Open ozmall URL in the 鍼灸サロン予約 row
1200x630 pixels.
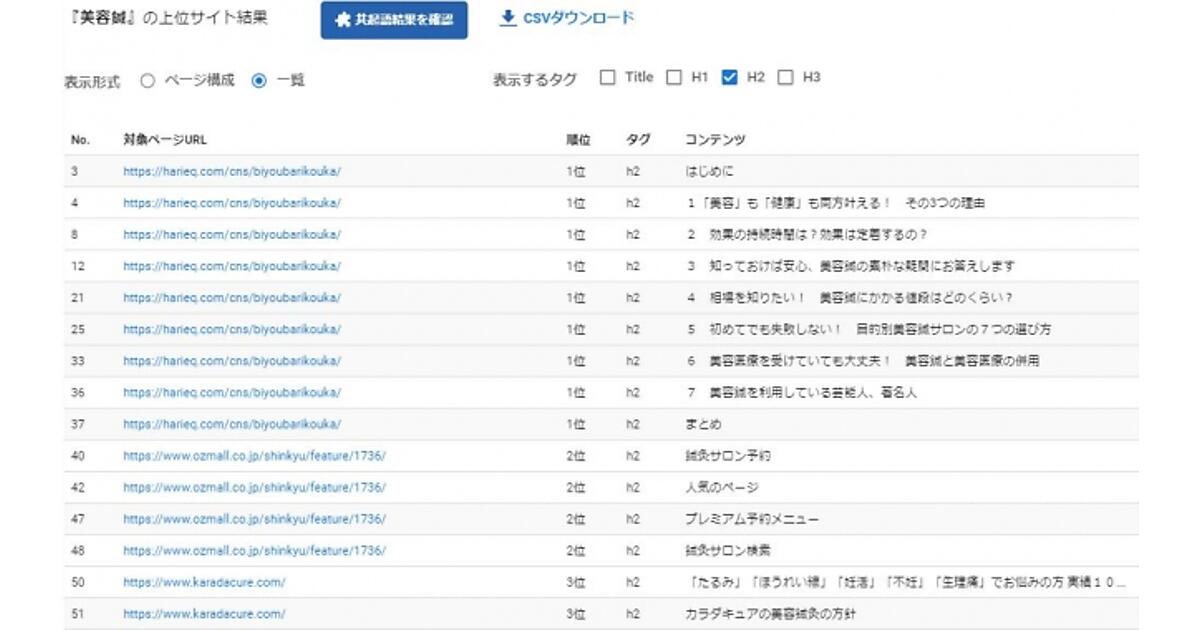(254, 456)
